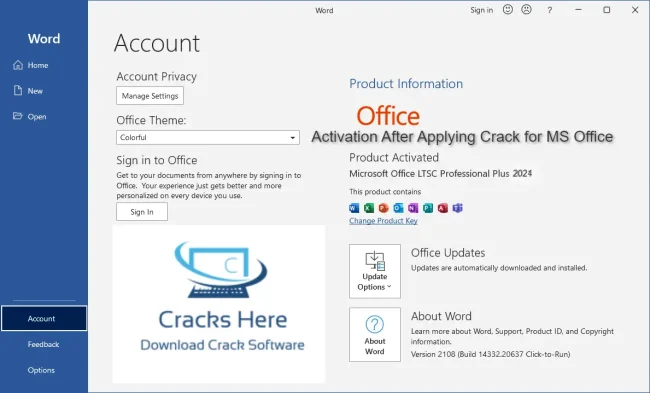Open the Options item in sidebar
This screenshot has width=650, height=393.
click(41, 370)
